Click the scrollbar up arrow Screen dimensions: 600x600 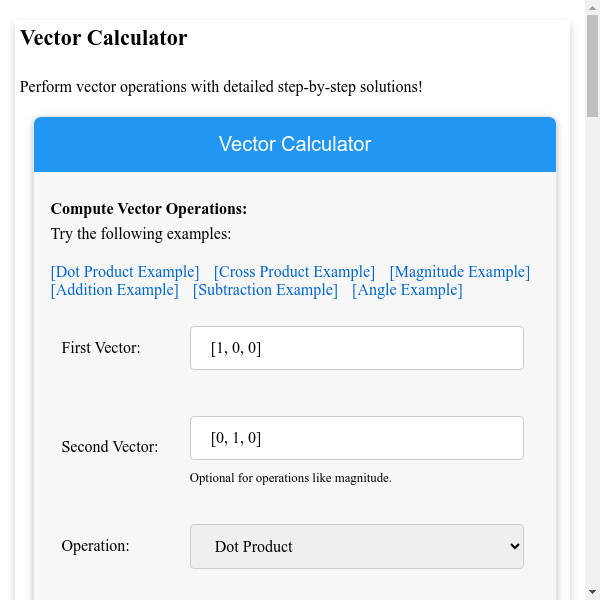pyautogui.click(x=592, y=8)
